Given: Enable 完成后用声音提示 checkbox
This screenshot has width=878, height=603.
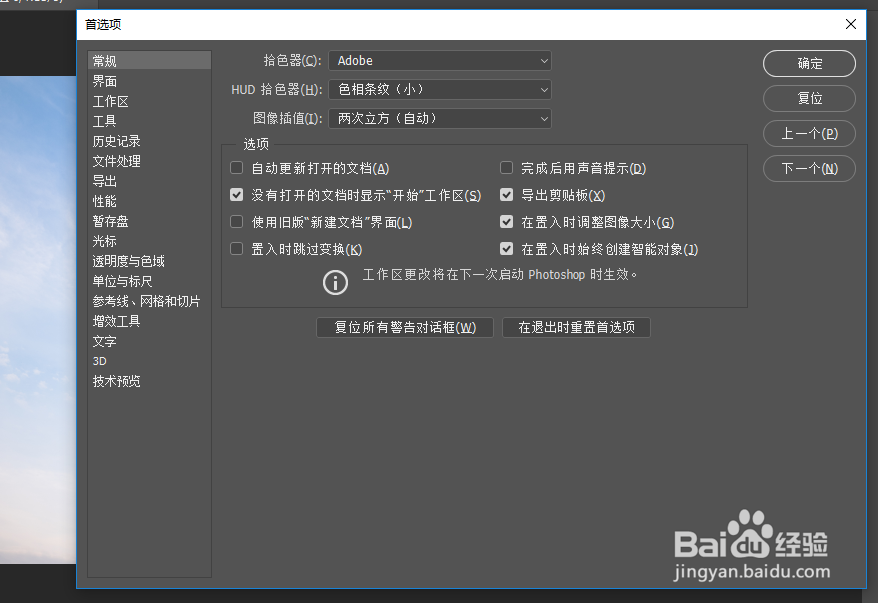Looking at the screenshot, I should tap(506, 168).
